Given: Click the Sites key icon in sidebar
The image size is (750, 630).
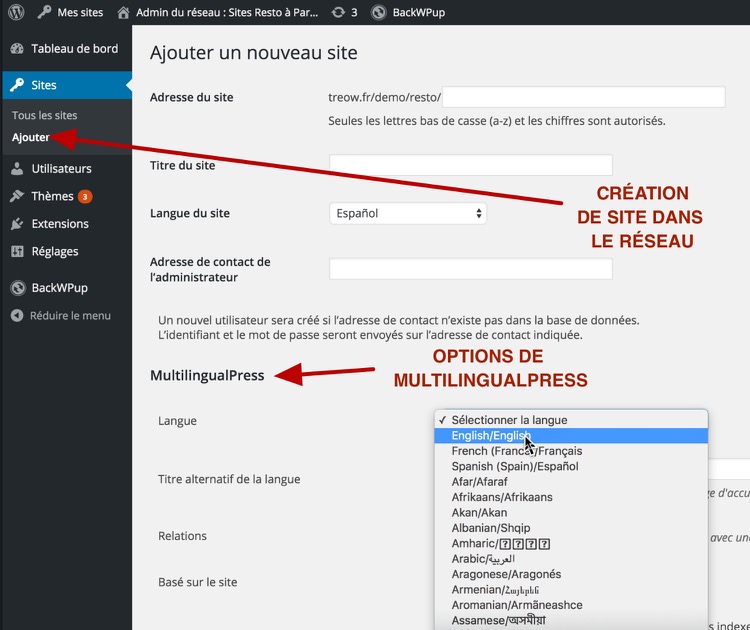Looking at the screenshot, I should click(x=17, y=85).
